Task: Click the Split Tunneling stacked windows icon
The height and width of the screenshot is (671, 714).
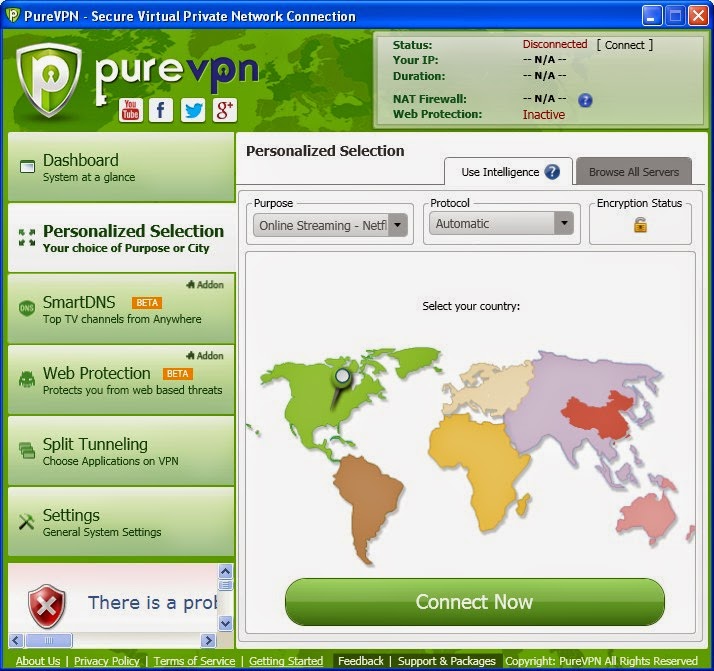Action: tap(27, 450)
